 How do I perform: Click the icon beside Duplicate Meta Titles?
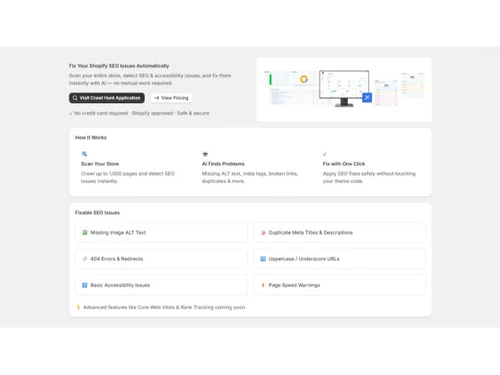click(263, 232)
